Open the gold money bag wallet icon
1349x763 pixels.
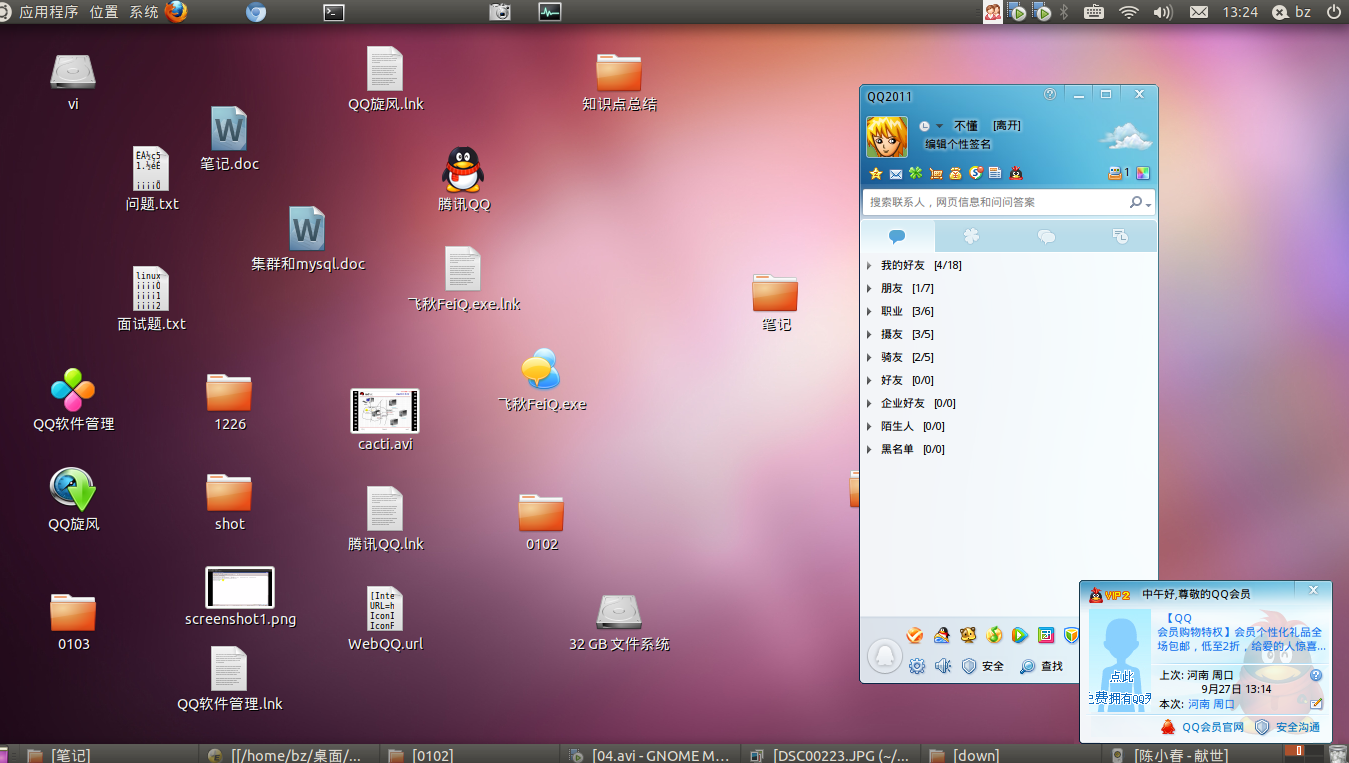955,173
